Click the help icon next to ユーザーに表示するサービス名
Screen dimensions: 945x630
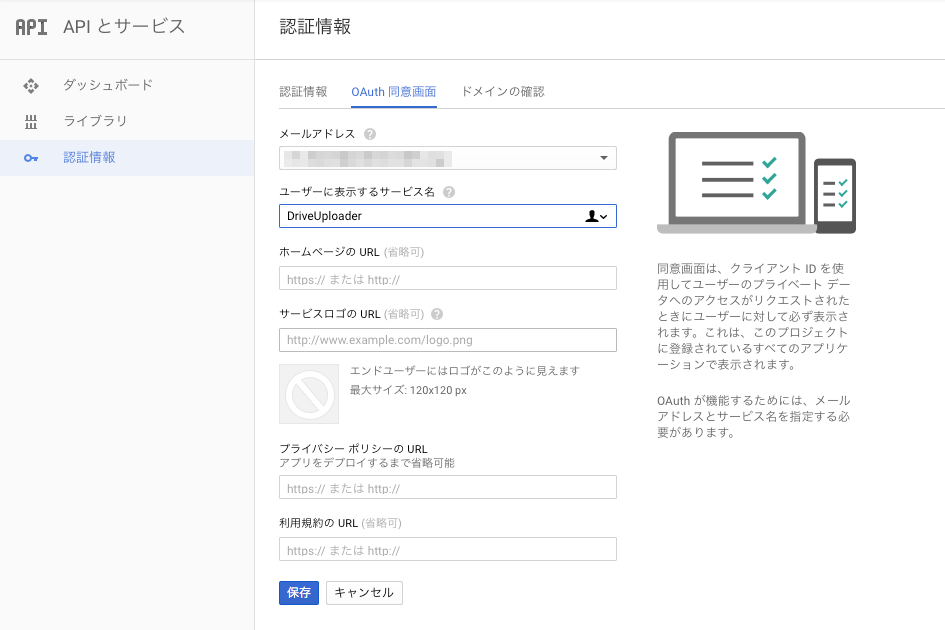tap(449, 192)
